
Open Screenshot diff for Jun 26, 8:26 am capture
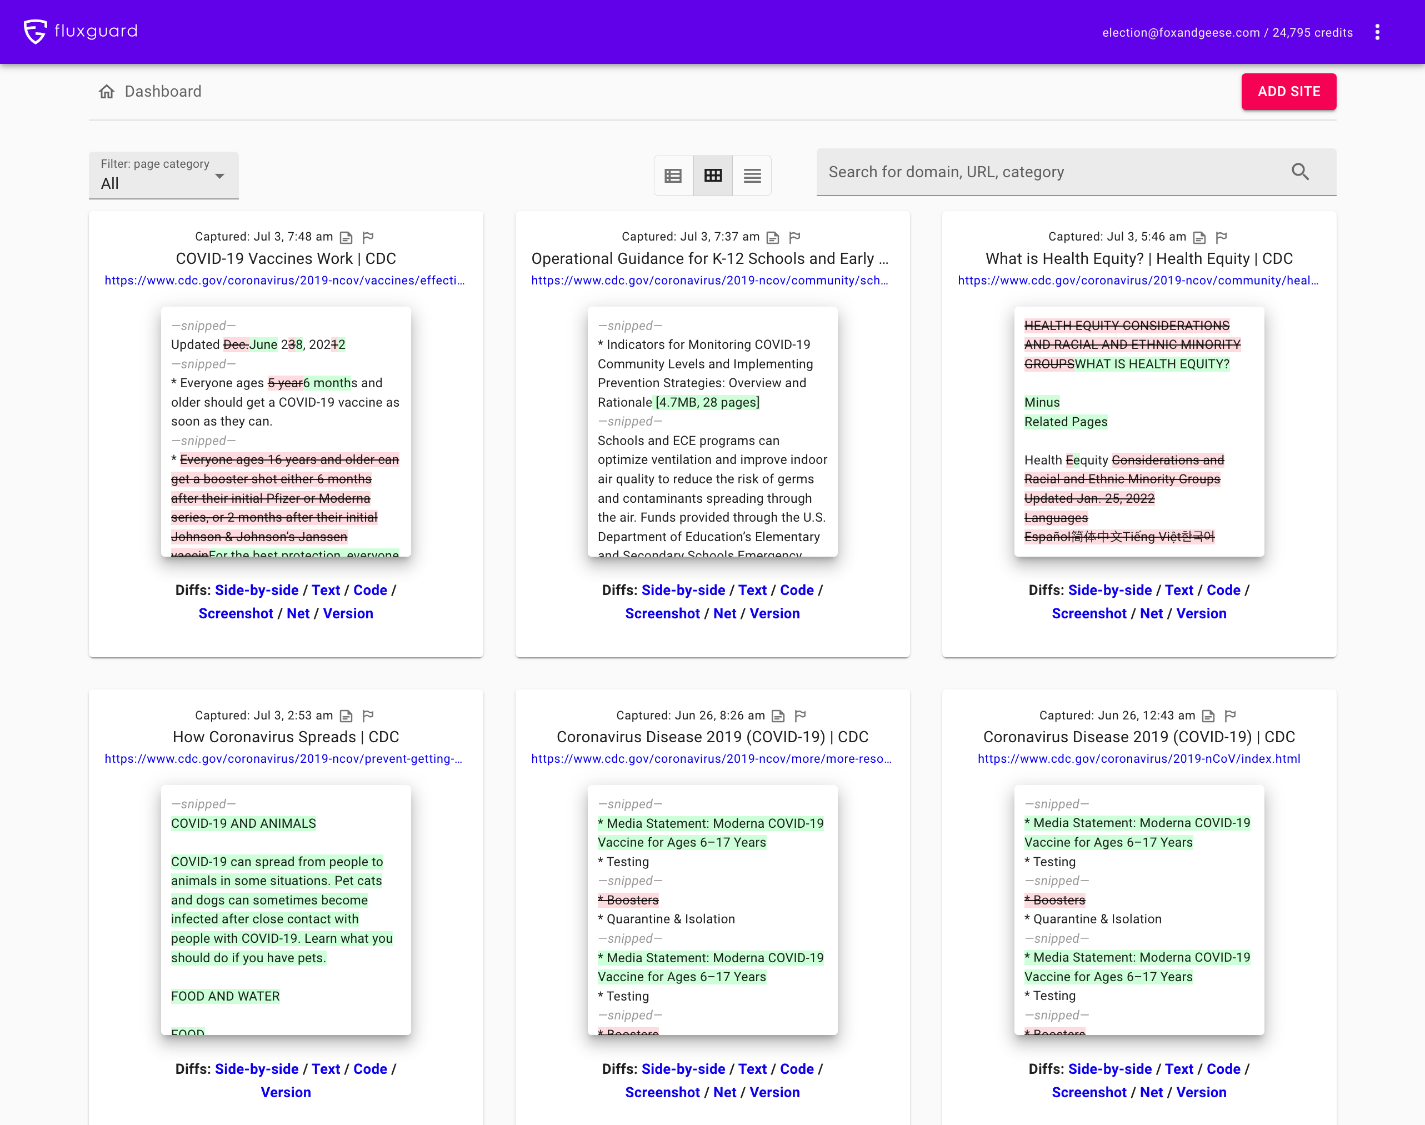coord(662,1093)
